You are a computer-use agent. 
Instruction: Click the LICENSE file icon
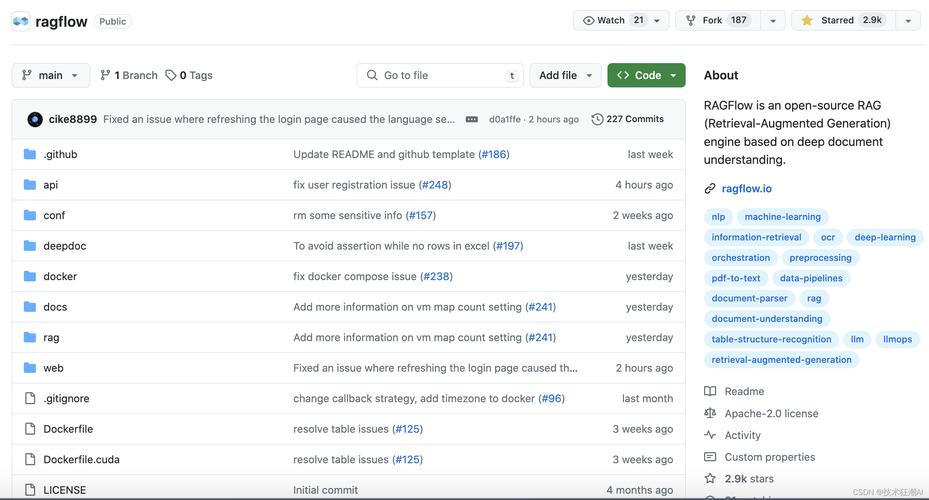30,490
